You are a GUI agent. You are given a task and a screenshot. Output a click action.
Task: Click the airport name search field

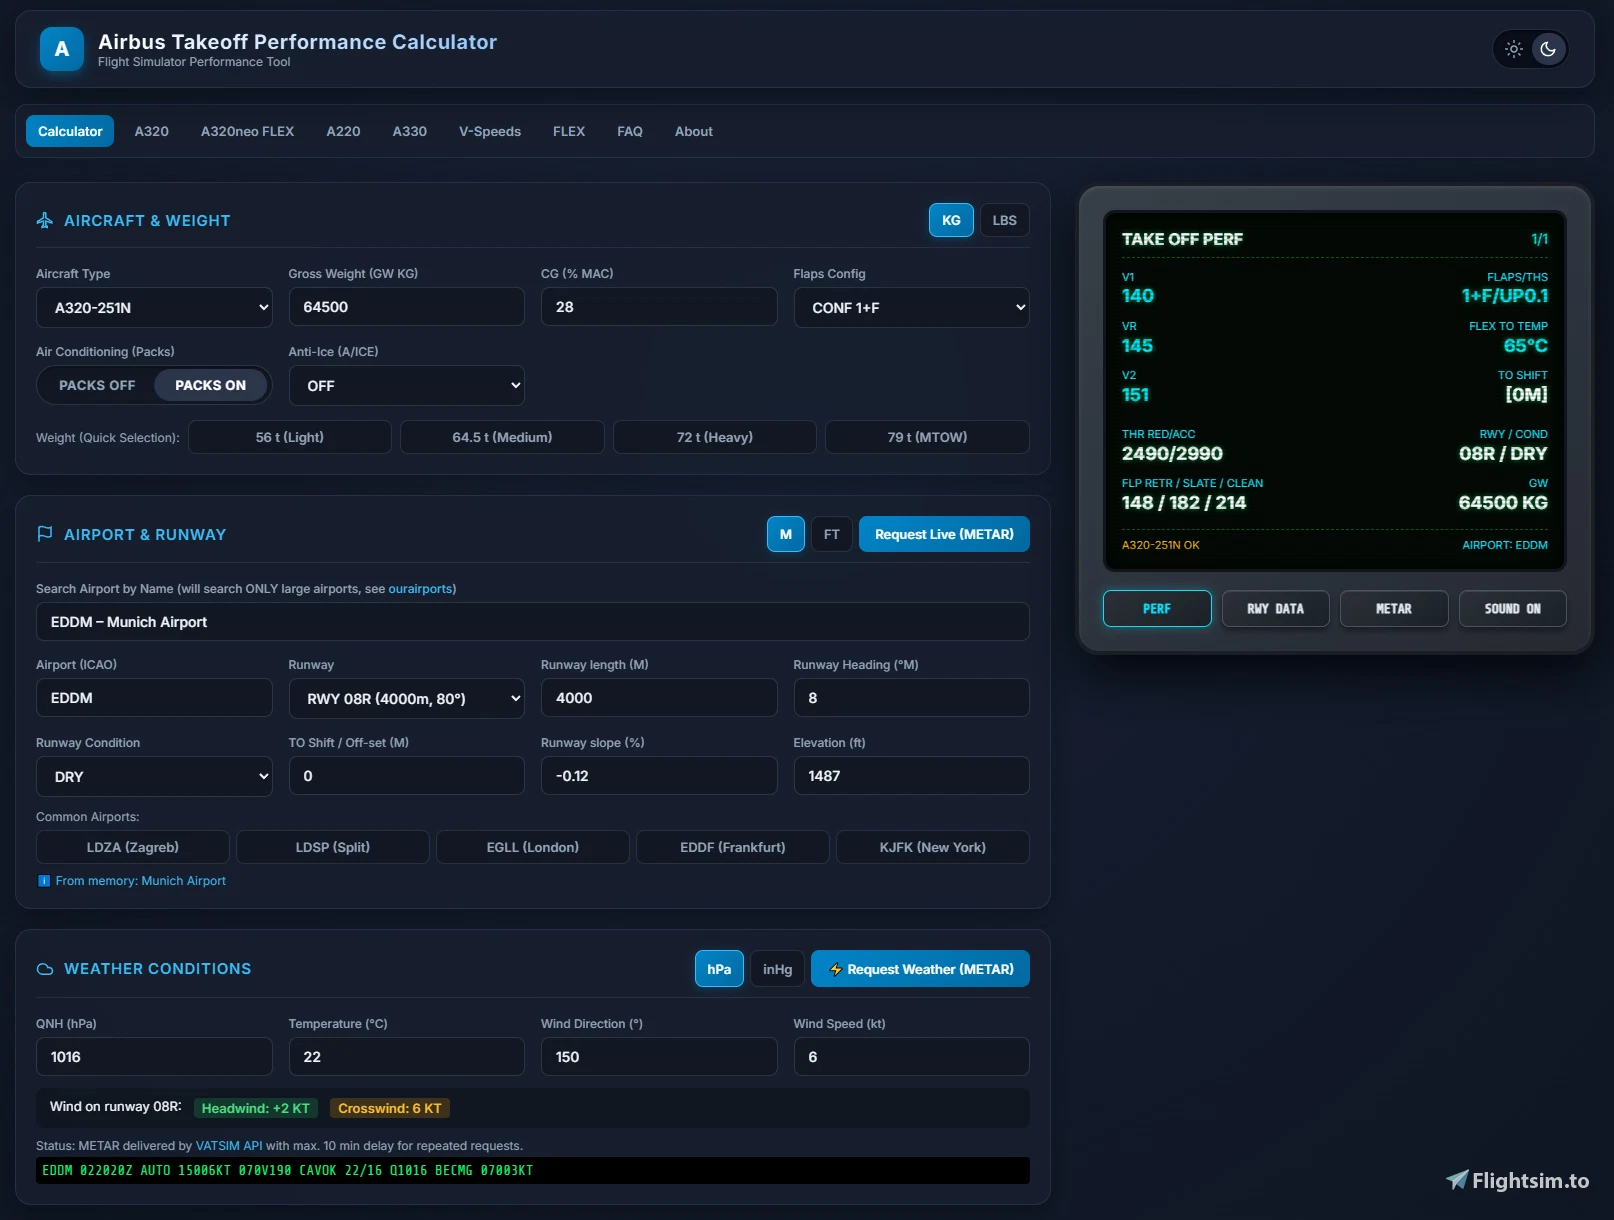pos(533,622)
